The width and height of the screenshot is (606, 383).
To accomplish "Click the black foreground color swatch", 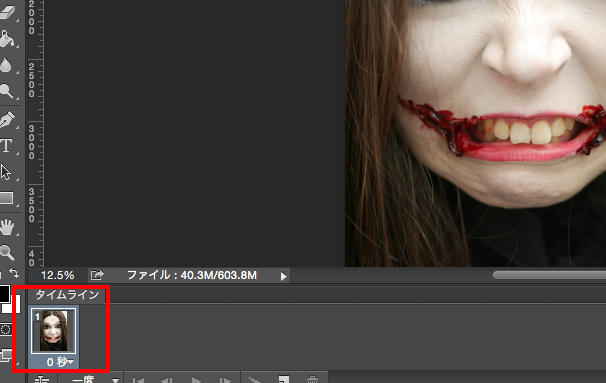I will point(4,294).
